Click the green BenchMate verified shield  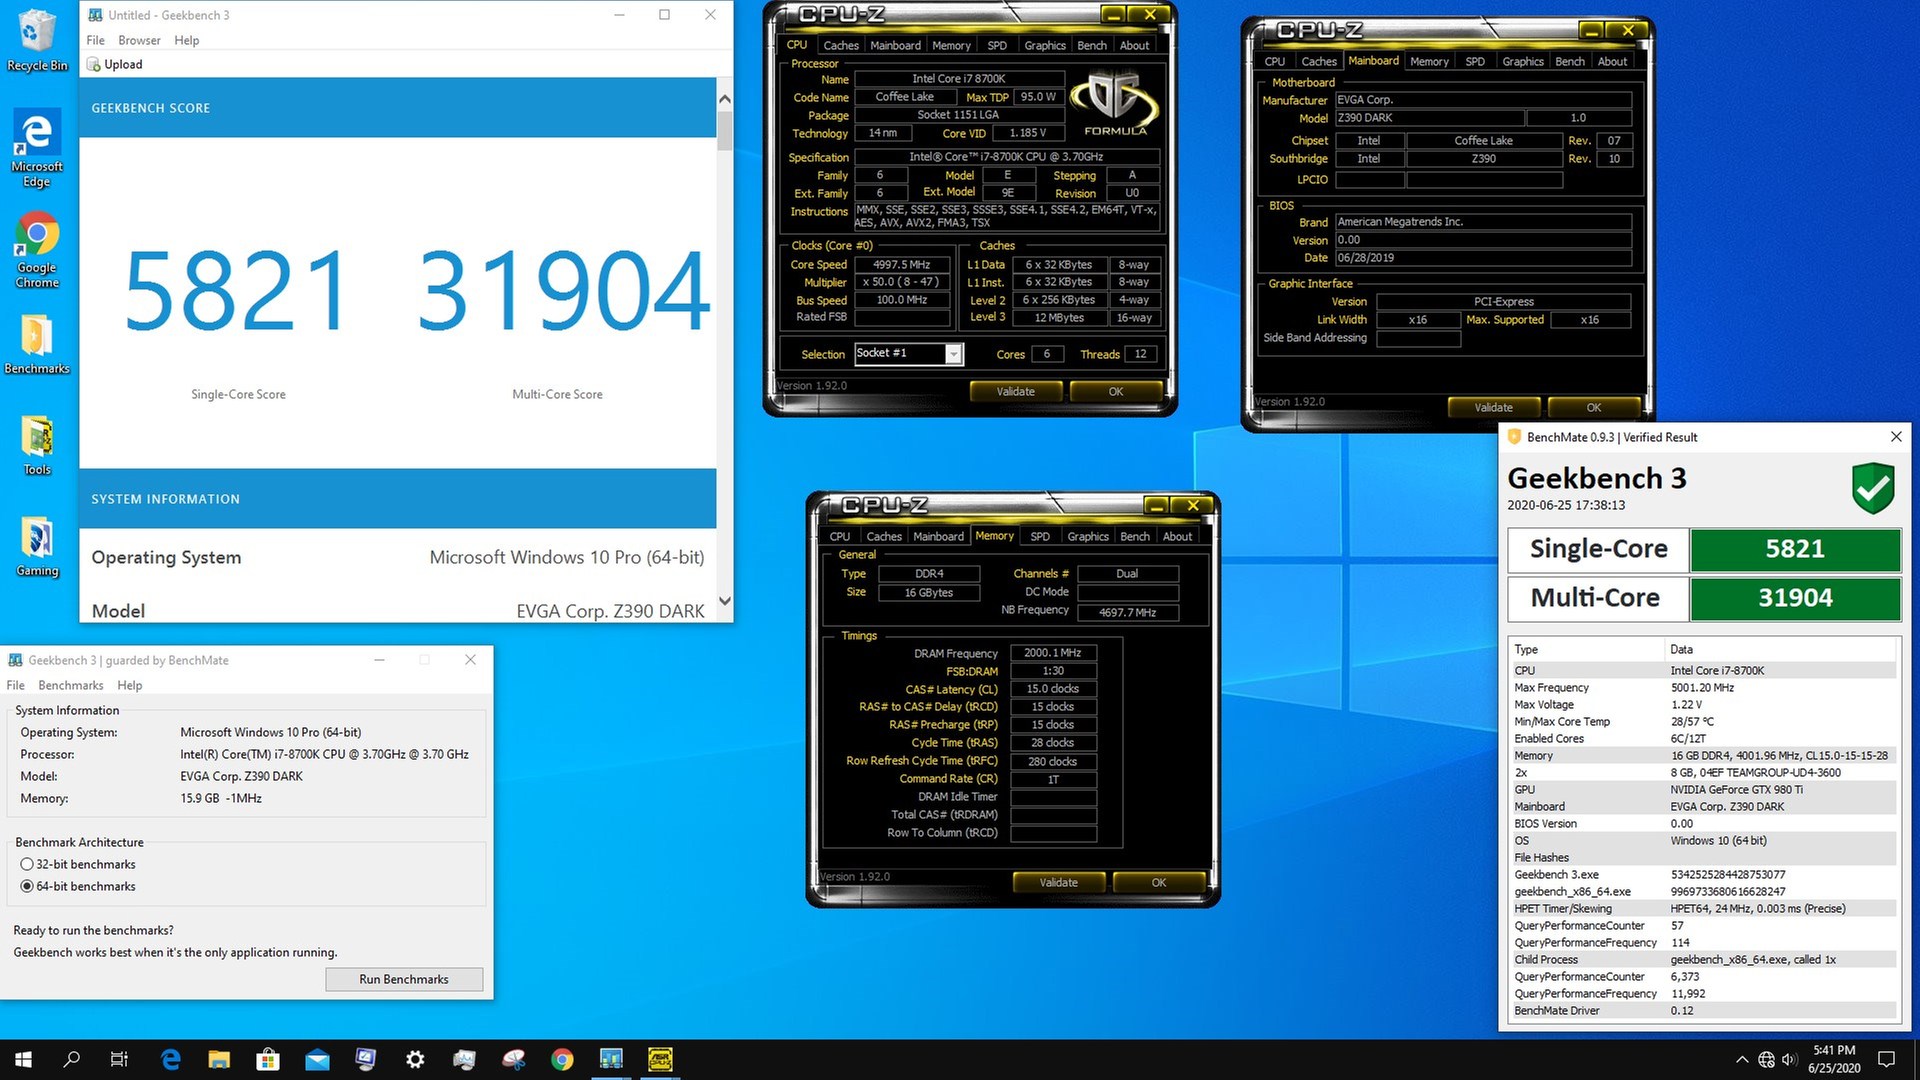click(1872, 488)
